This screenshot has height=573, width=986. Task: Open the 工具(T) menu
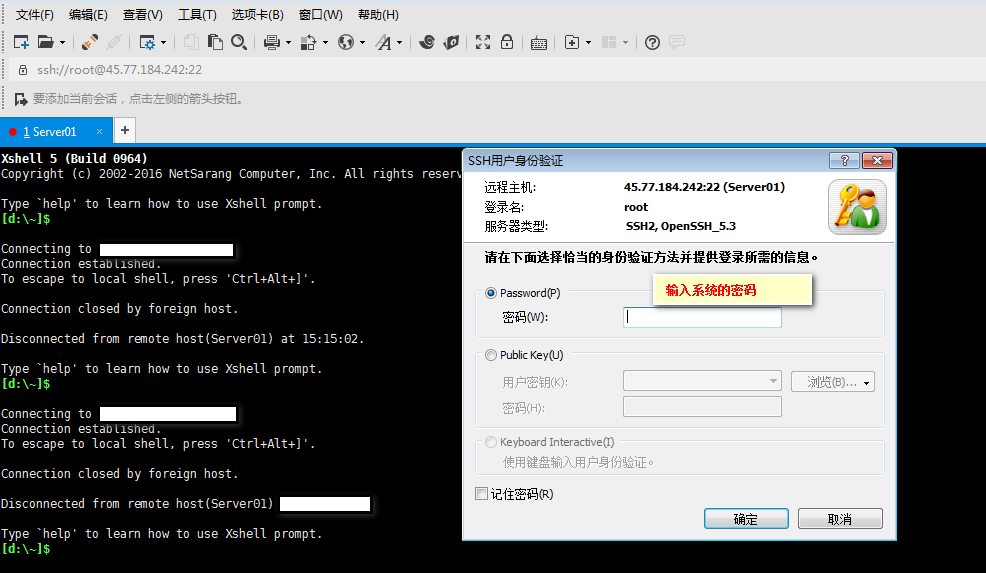click(x=197, y=14)
